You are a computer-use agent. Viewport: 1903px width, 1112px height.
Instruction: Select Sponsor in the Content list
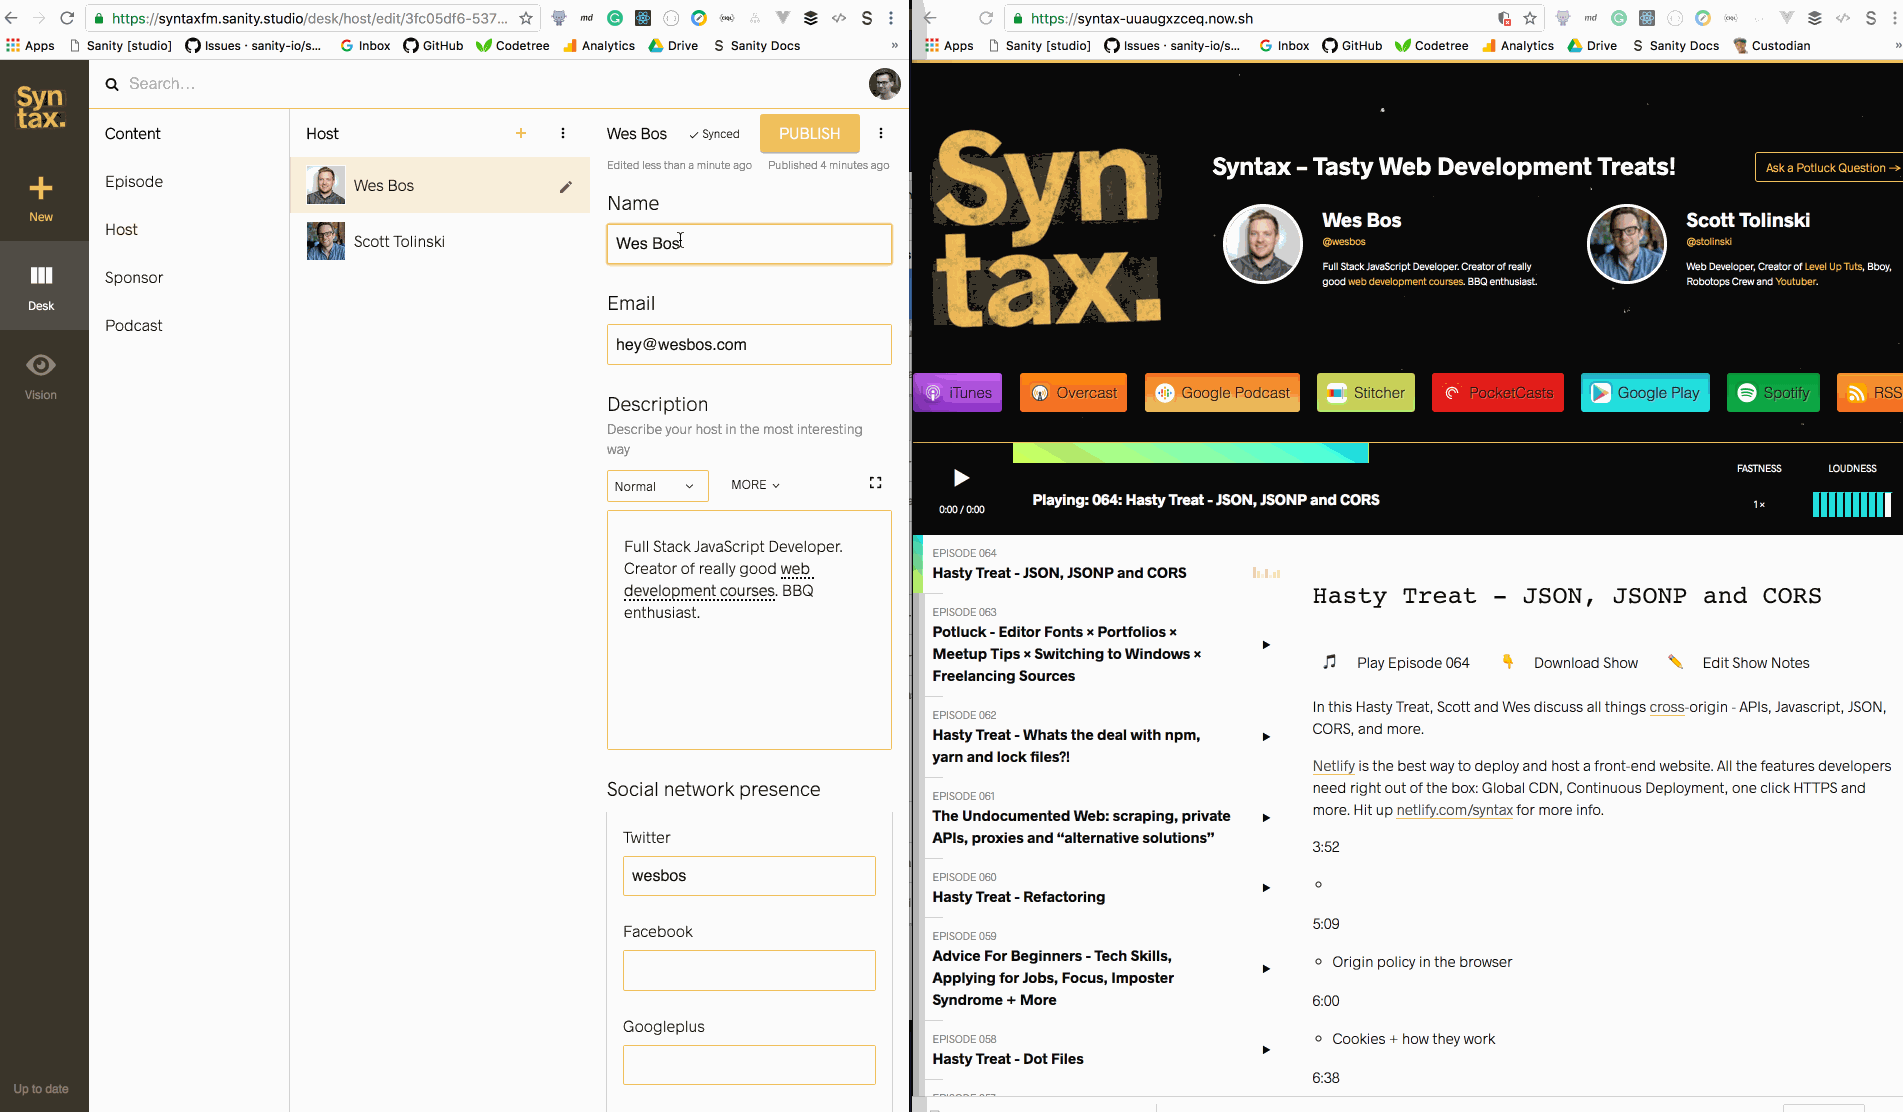click(x=134, y=277)
